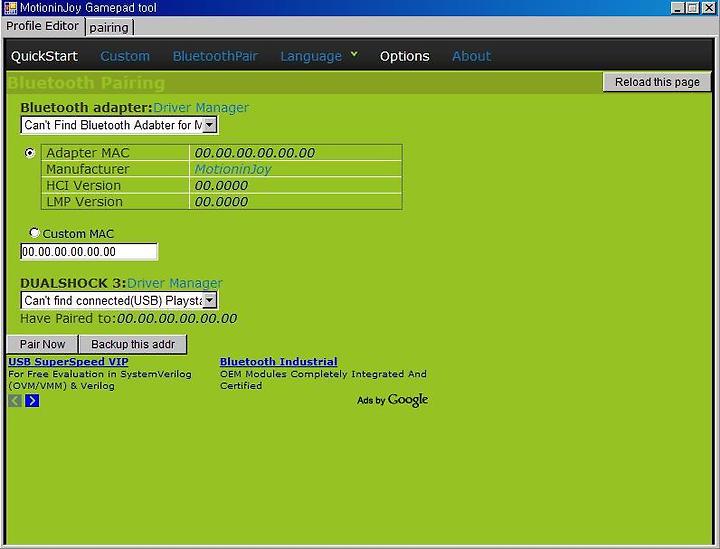The height and width of the screenshot is (549, 720).
Task: Open Driver Manager link beside Bluetooth adapter
Action: click(201, 107)
